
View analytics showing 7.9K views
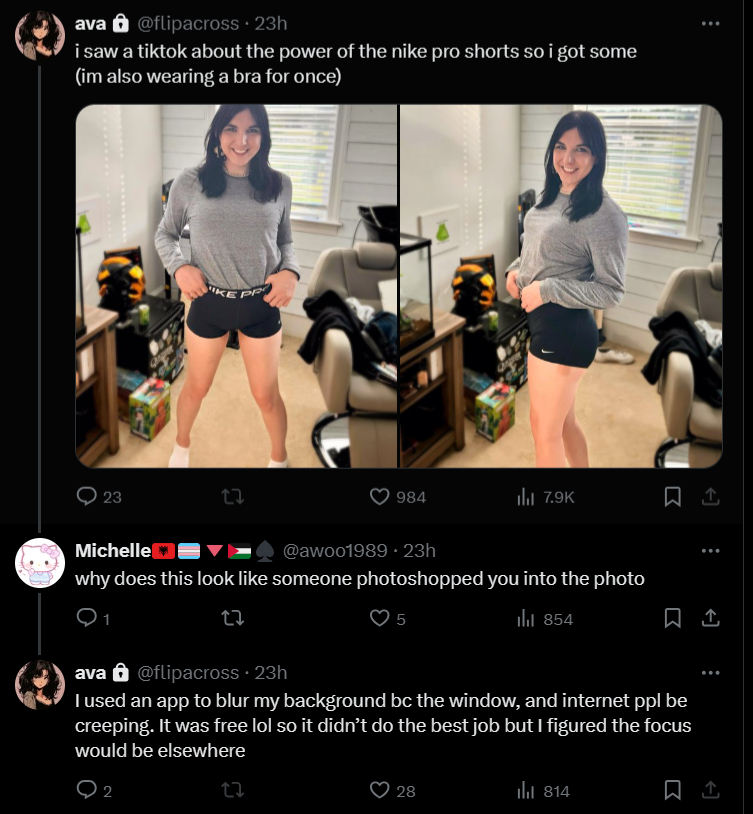pos(545,497)
